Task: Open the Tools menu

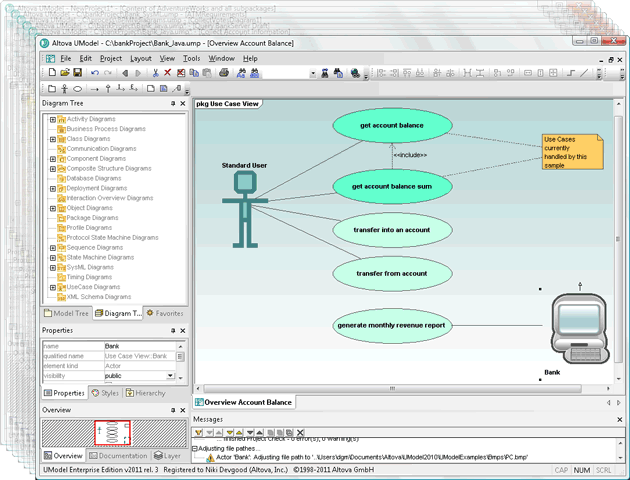Action: click(191, 59)
